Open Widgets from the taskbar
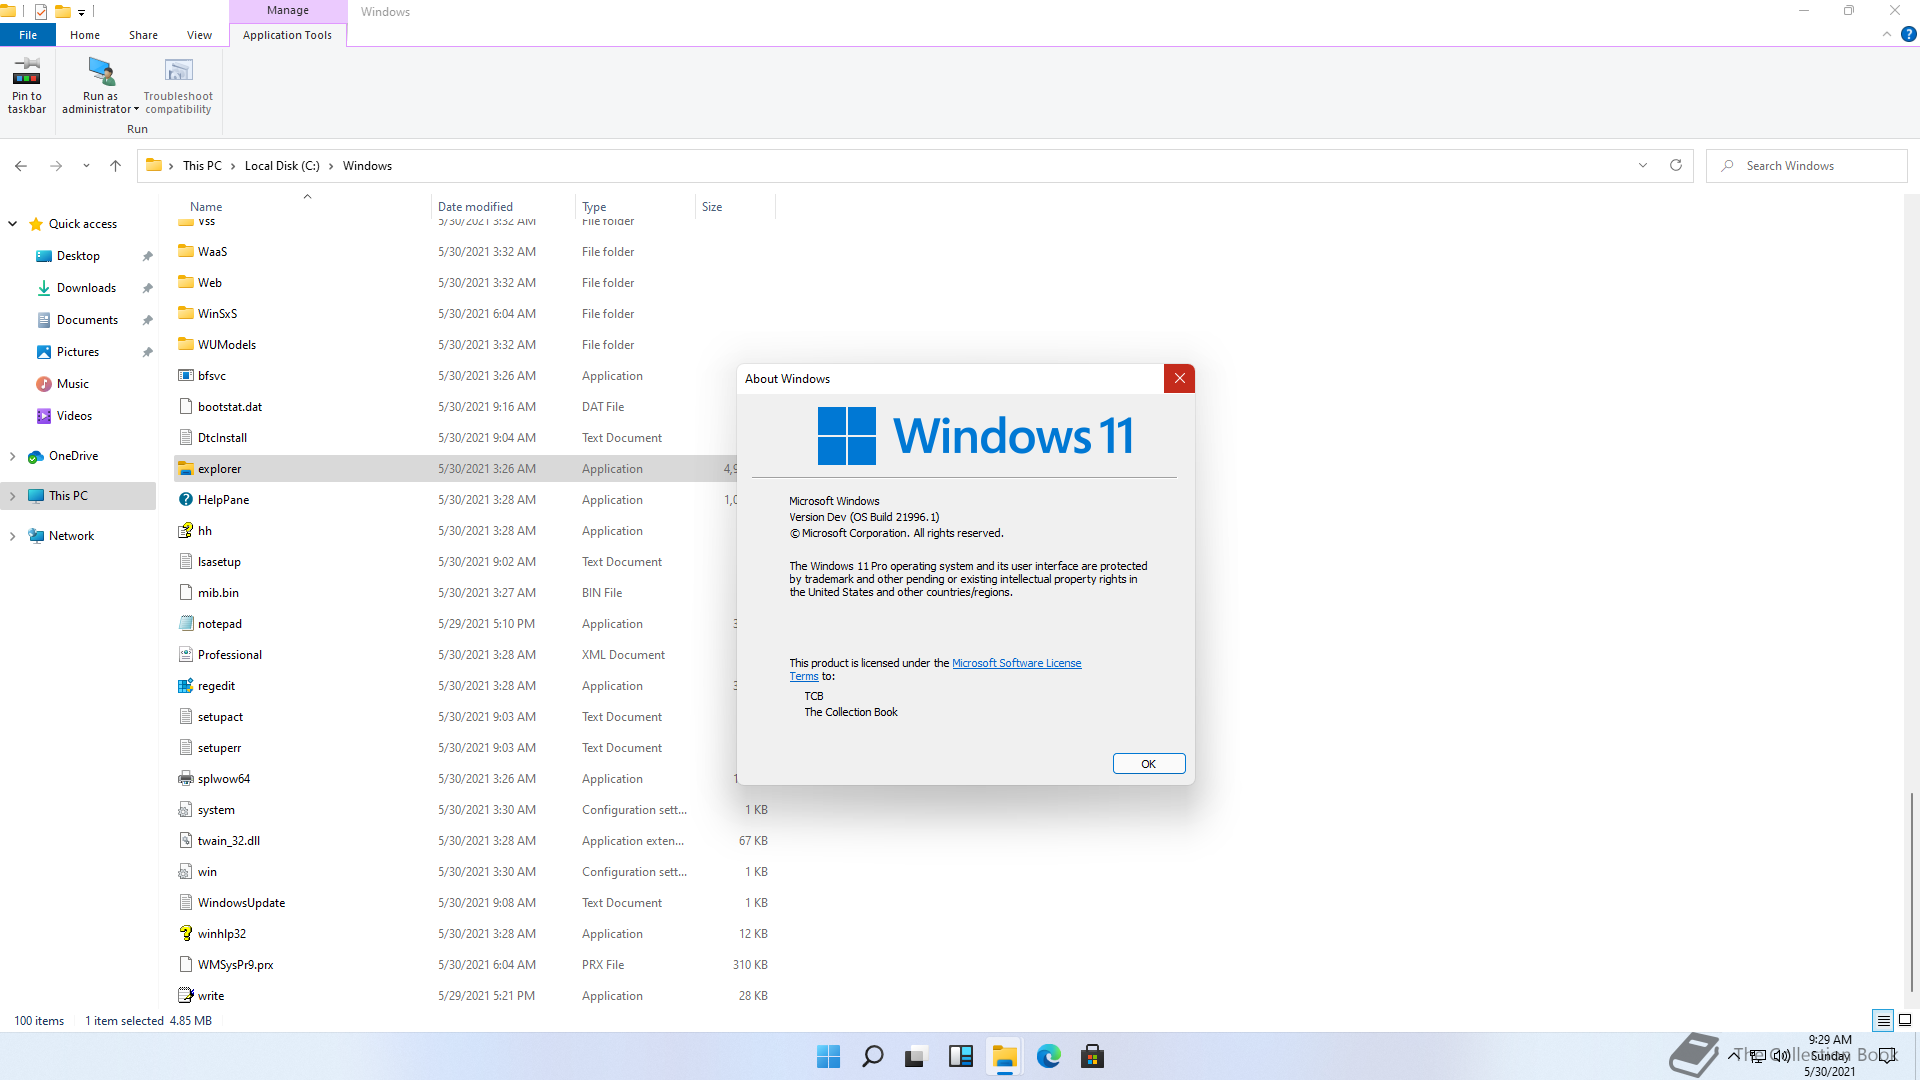Viewport: 1920px width, 1080px height. point(961,1056)
